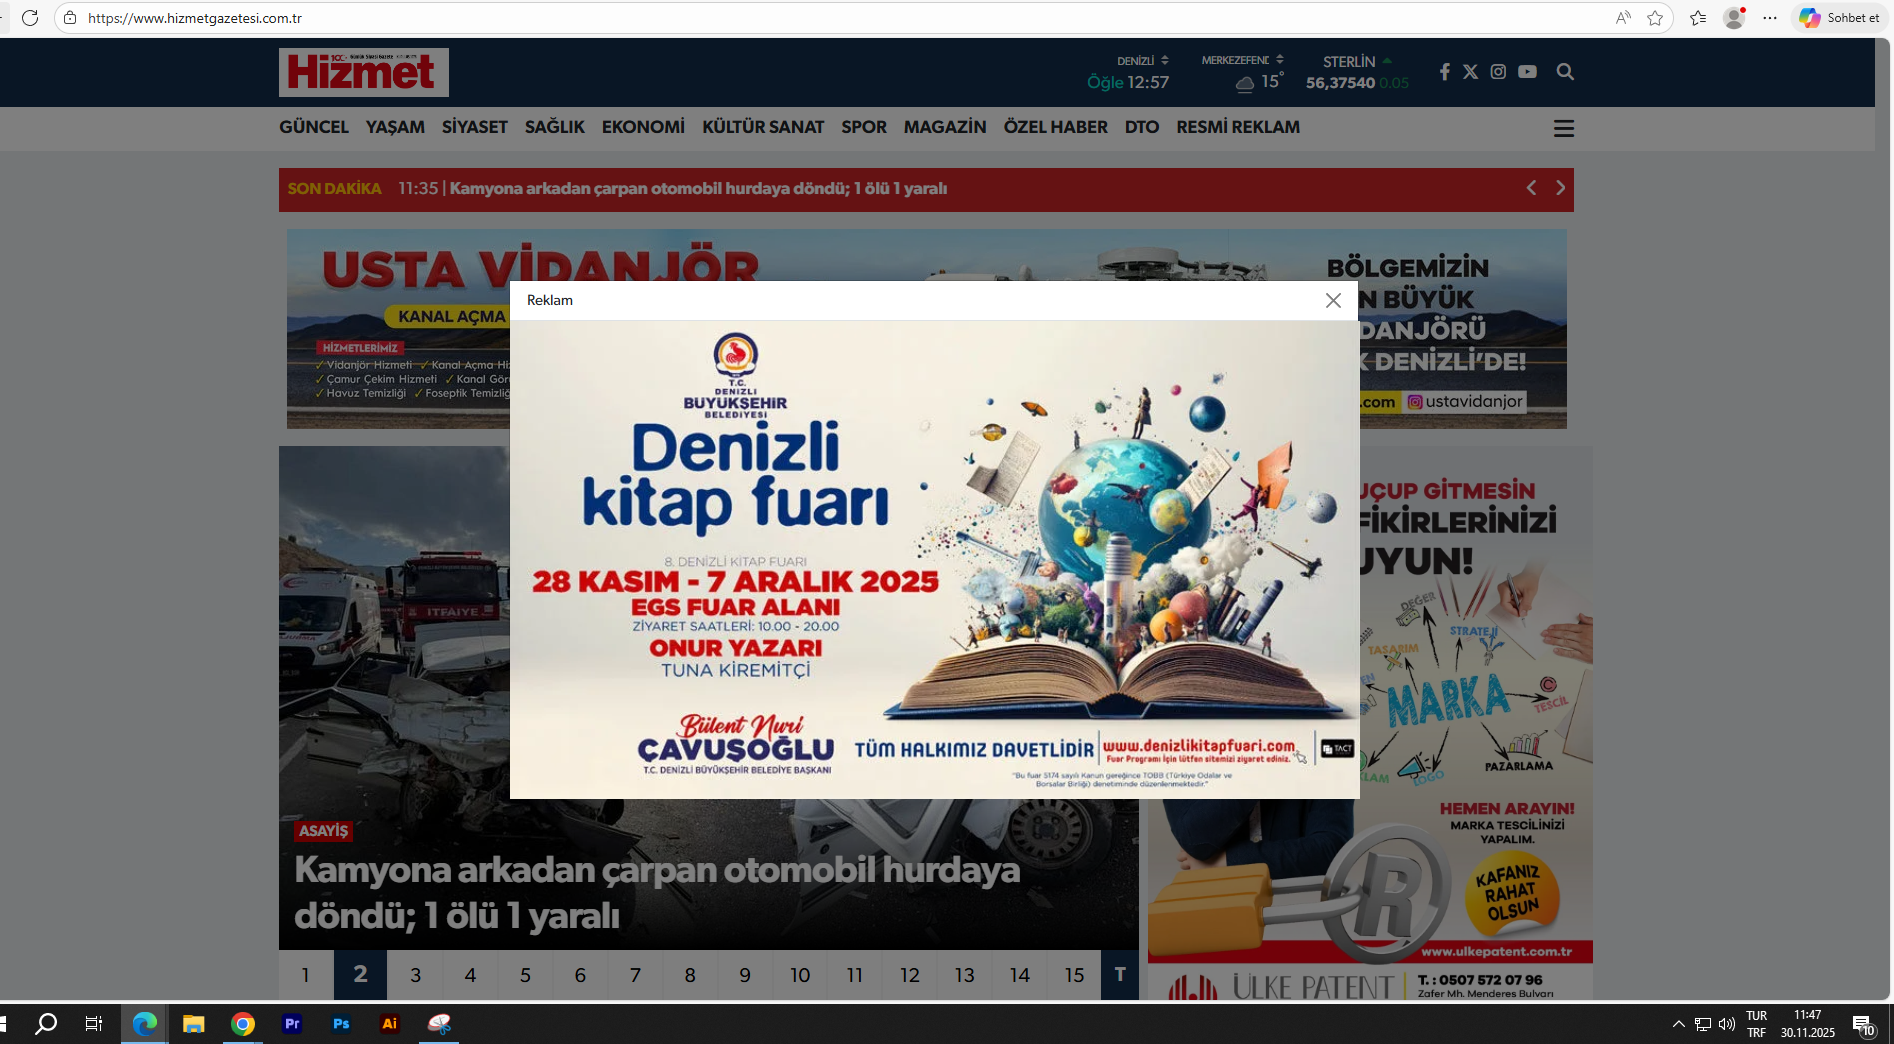The width and height of the screenshot is (1894, 1044).
Task: Open the Instagram icon in header
Action: 1498,72
